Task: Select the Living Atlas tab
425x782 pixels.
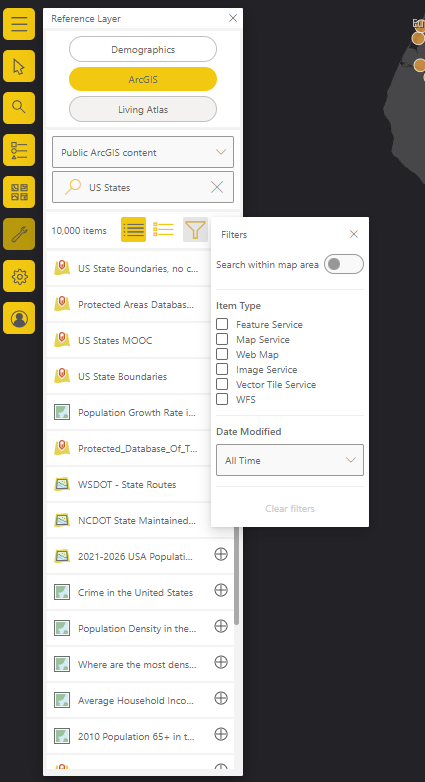Action: point(143,109)
